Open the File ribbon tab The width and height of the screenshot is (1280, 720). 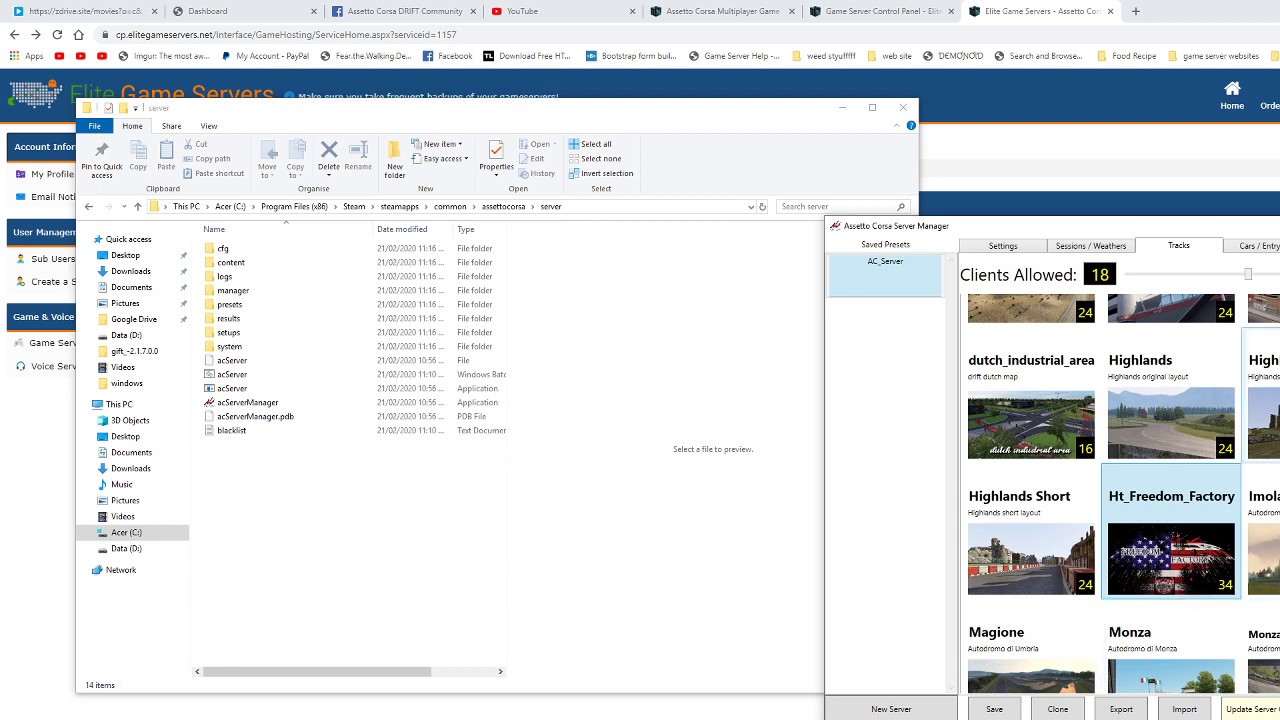click(x=94, y=126)
